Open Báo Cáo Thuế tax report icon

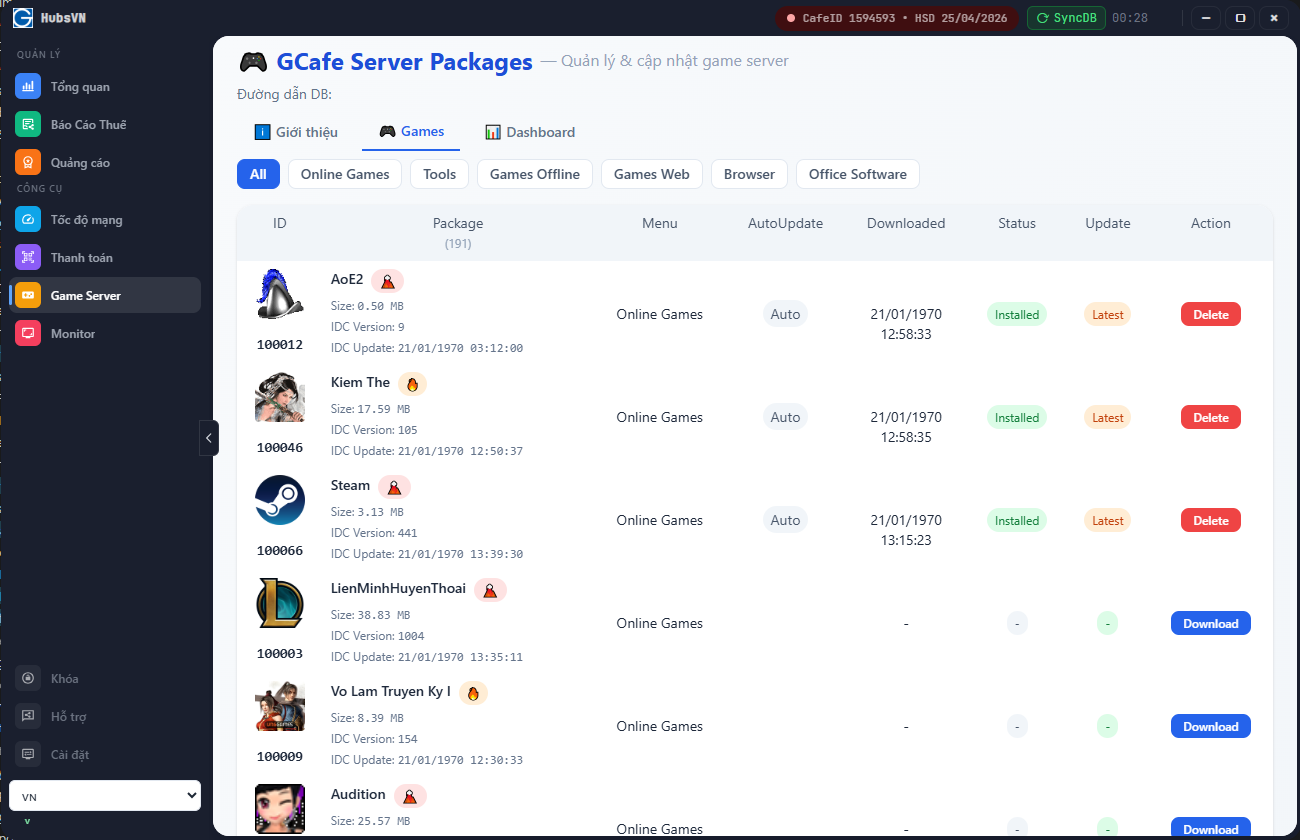28,124
